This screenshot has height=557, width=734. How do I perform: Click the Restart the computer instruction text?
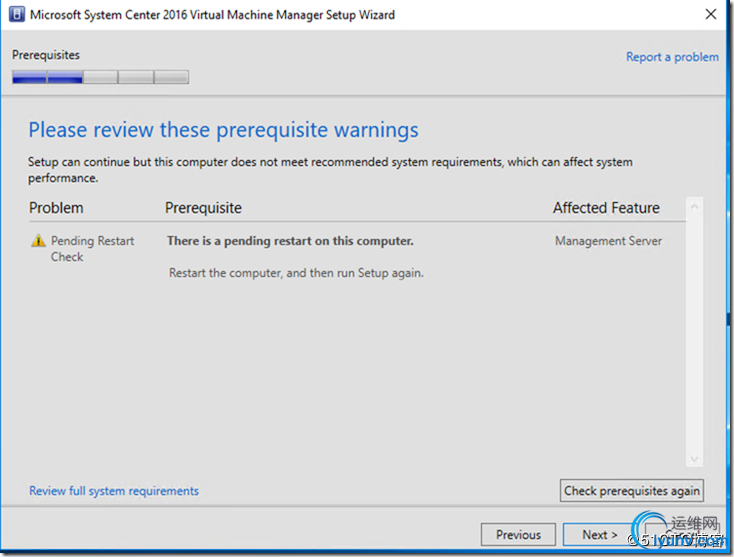click(296, 273)
